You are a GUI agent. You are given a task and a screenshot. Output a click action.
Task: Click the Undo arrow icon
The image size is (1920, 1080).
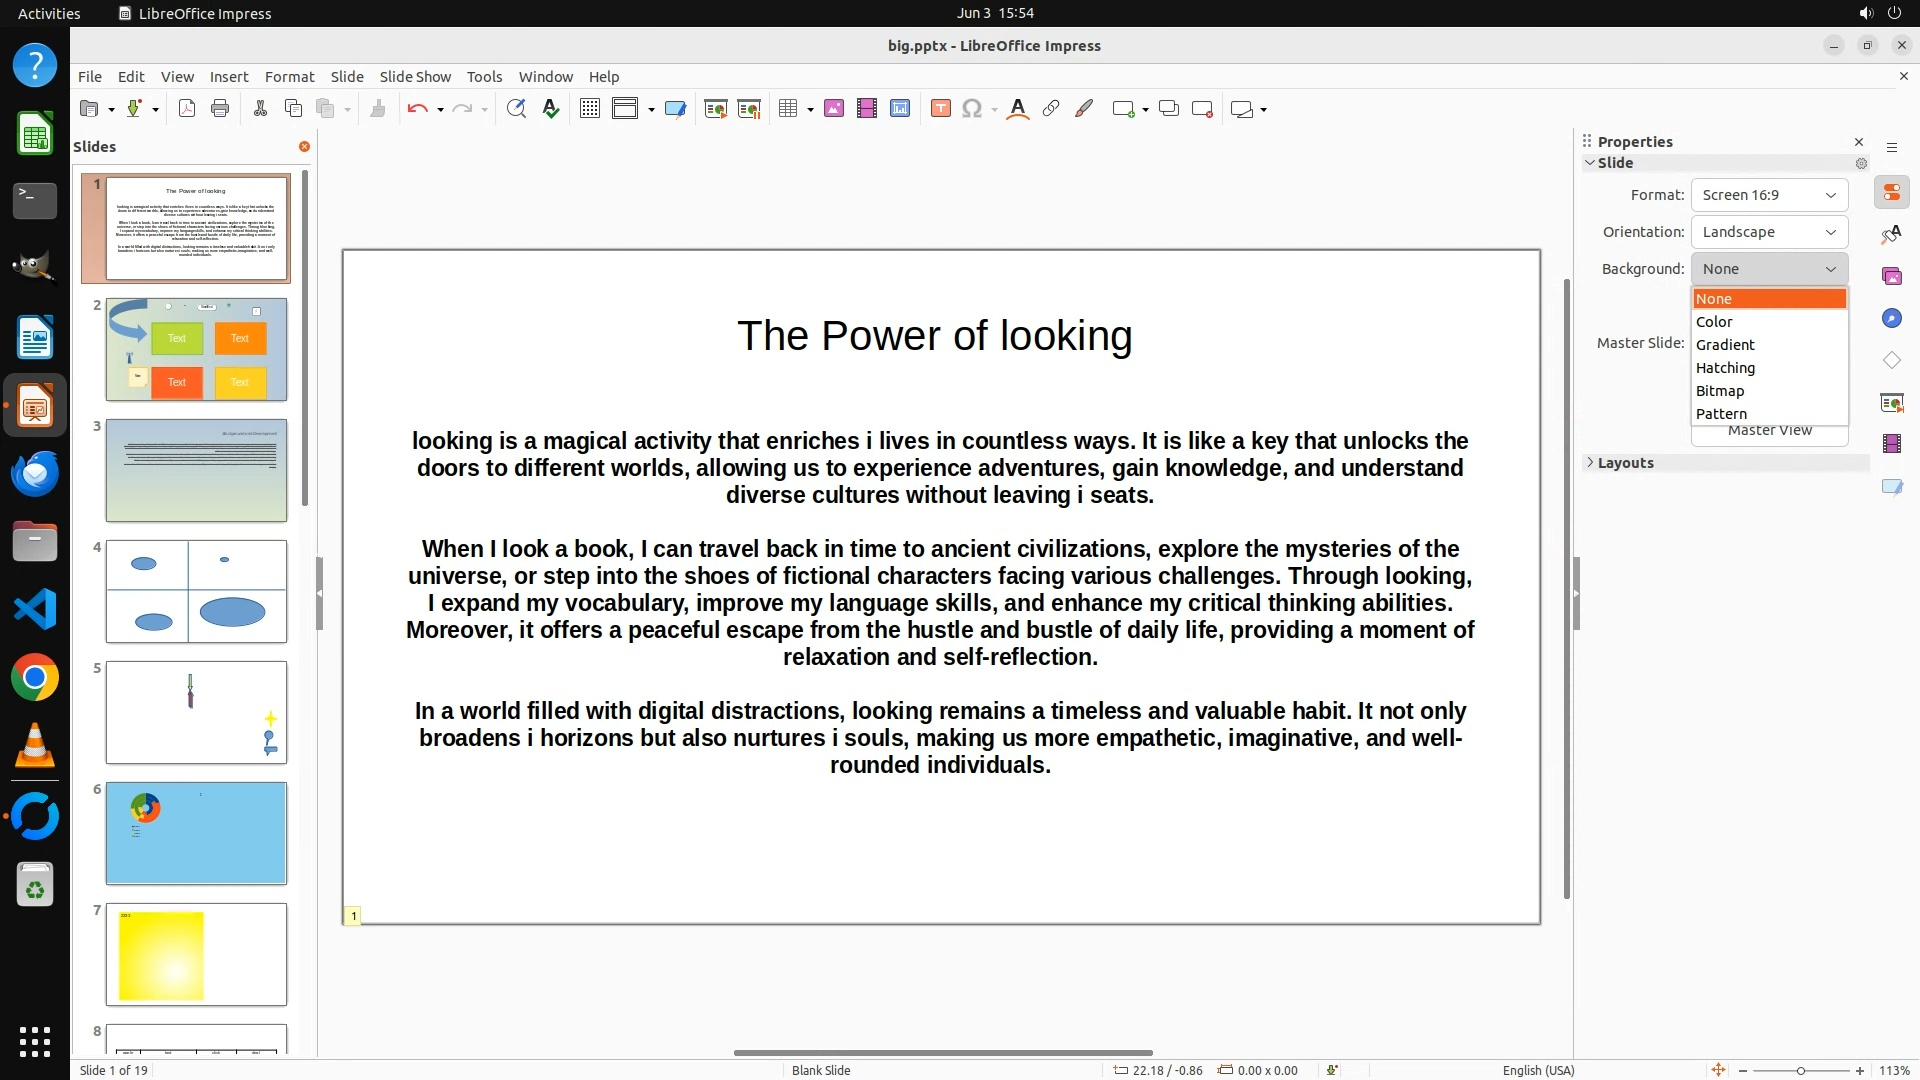(417, 109)
